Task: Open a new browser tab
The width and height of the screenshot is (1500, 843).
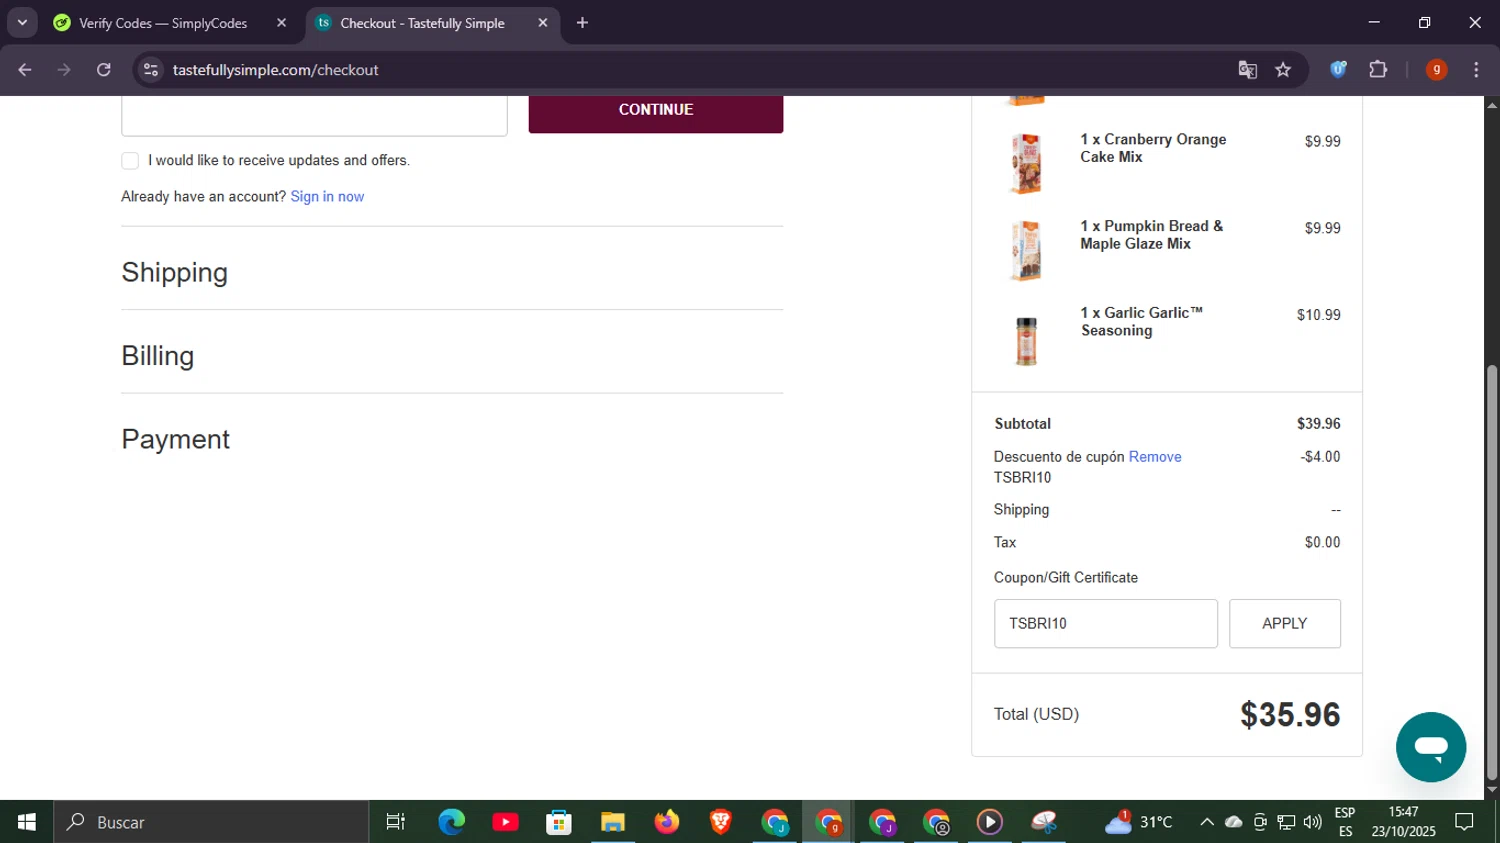Action: [582, 23]
